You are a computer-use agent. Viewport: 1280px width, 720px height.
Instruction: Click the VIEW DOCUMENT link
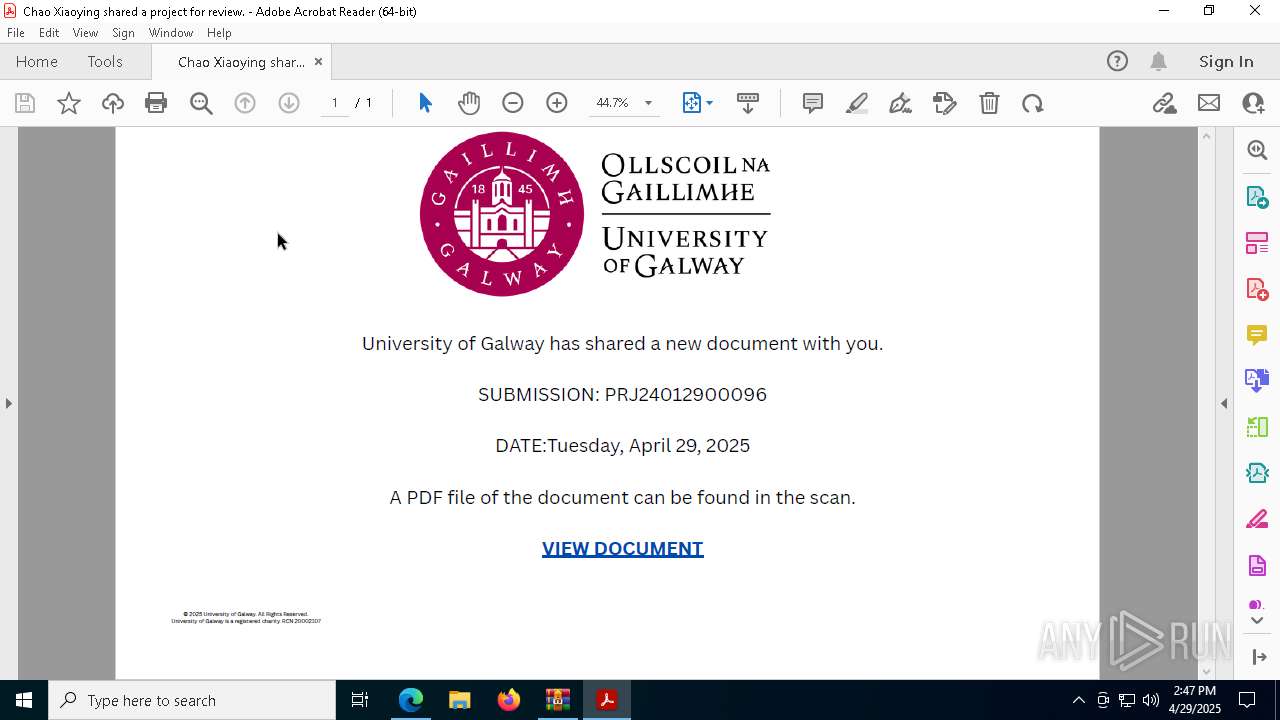click(x=622, y=548)
